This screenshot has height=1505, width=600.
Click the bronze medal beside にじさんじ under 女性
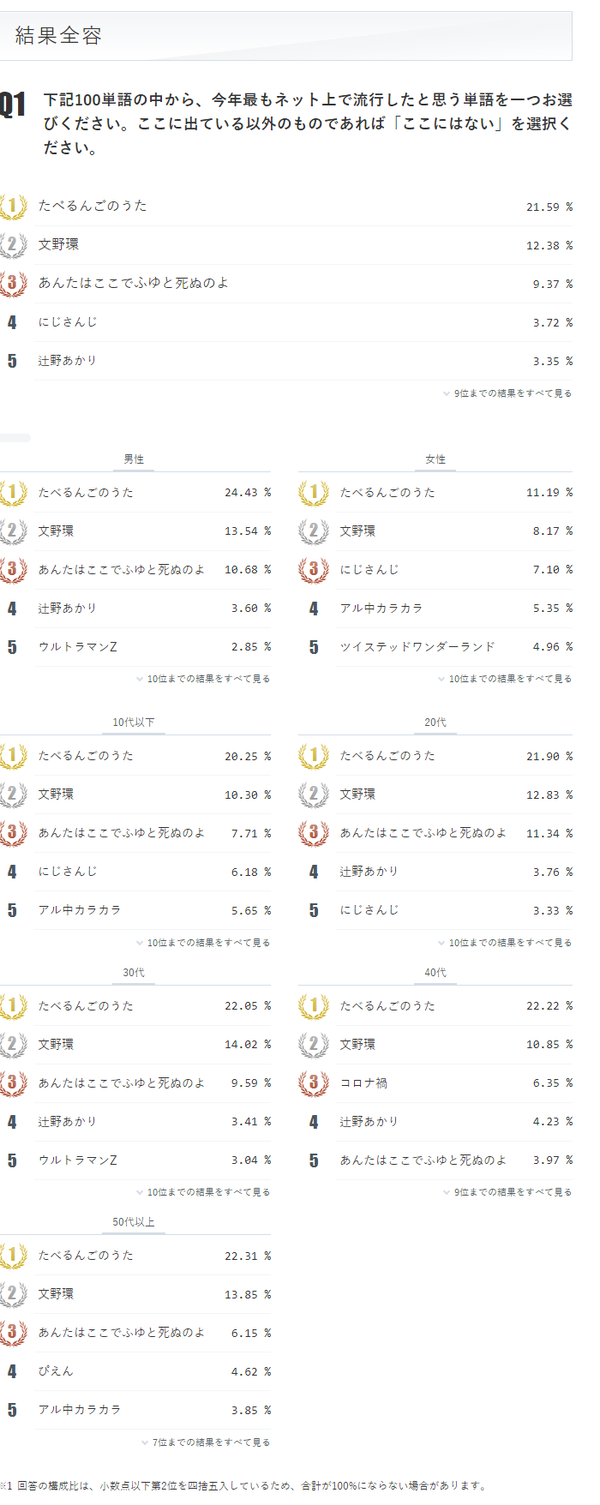313,570
